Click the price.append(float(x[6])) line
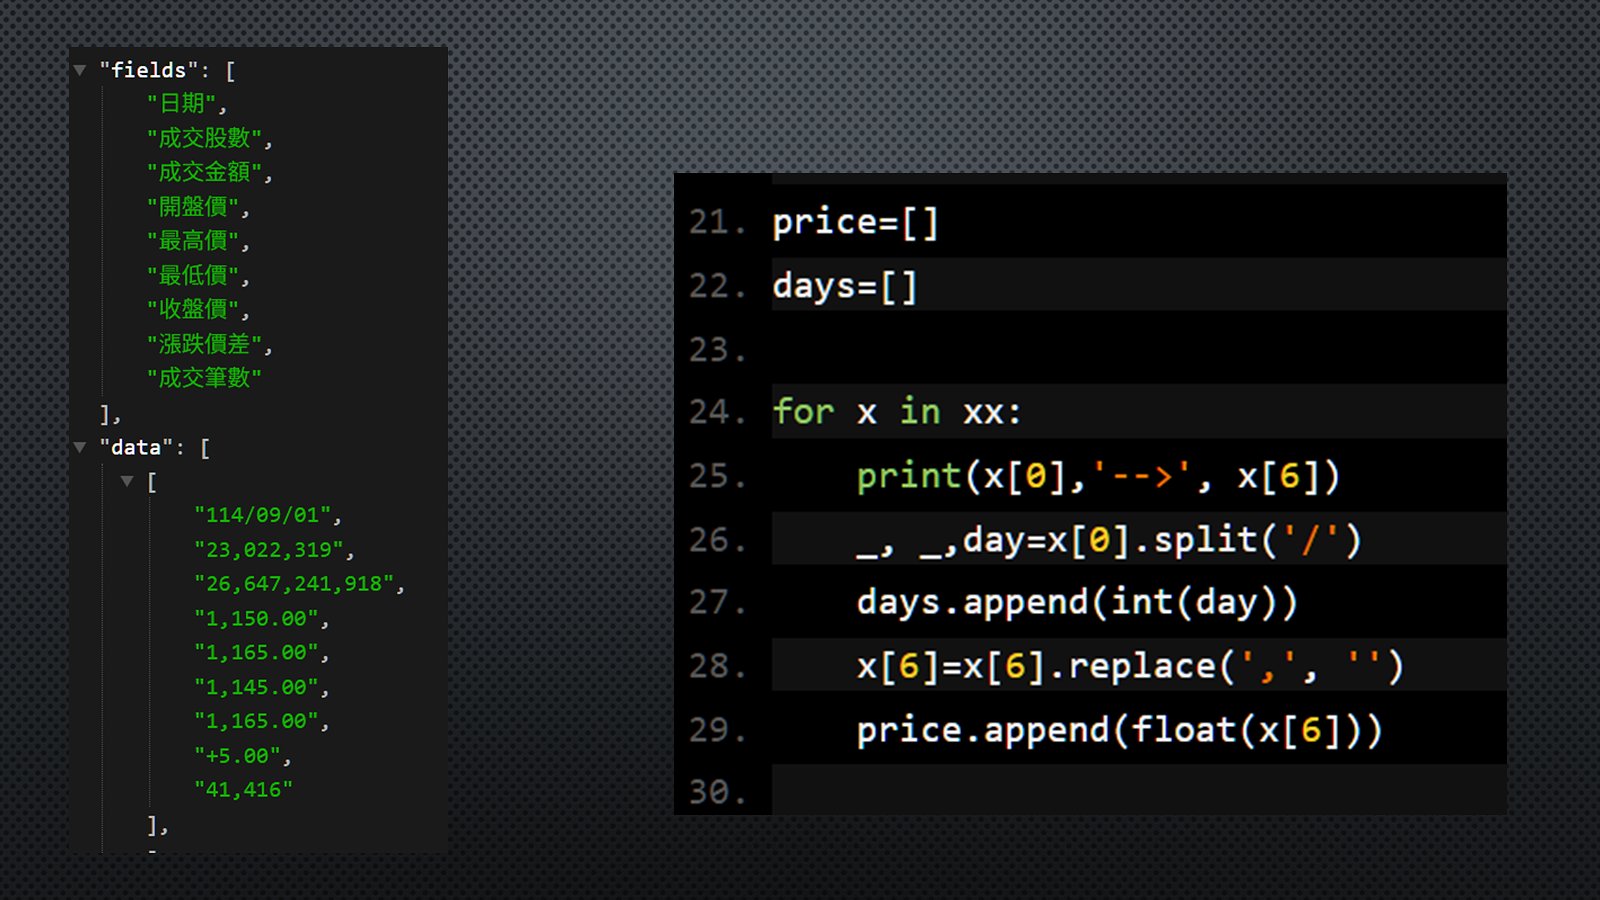Image resolution: width=1600 pixels, height=900 pixels. tap(1118, 730)
